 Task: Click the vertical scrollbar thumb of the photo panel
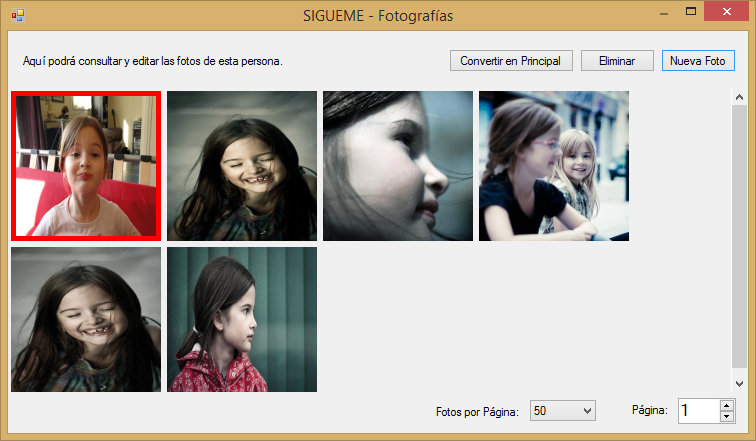[x=739, y=236]
